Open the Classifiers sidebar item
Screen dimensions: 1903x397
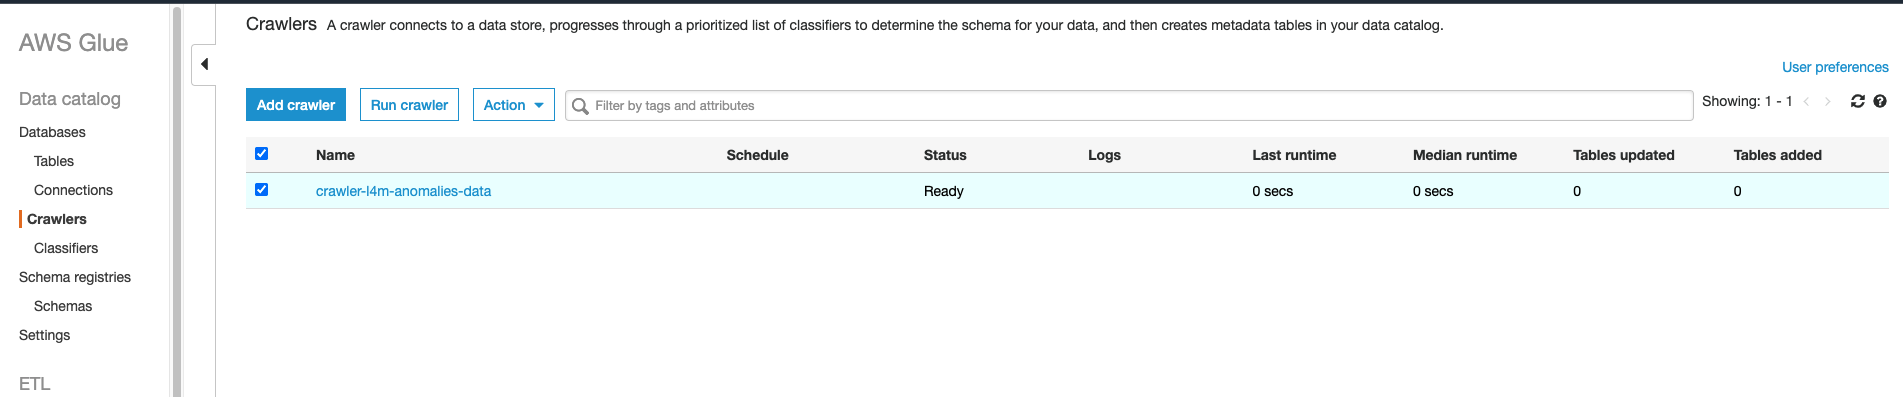point(66,248)
